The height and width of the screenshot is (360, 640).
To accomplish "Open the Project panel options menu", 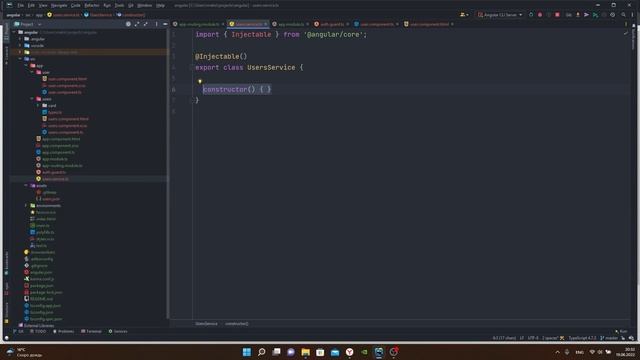I will coord(156,24).
